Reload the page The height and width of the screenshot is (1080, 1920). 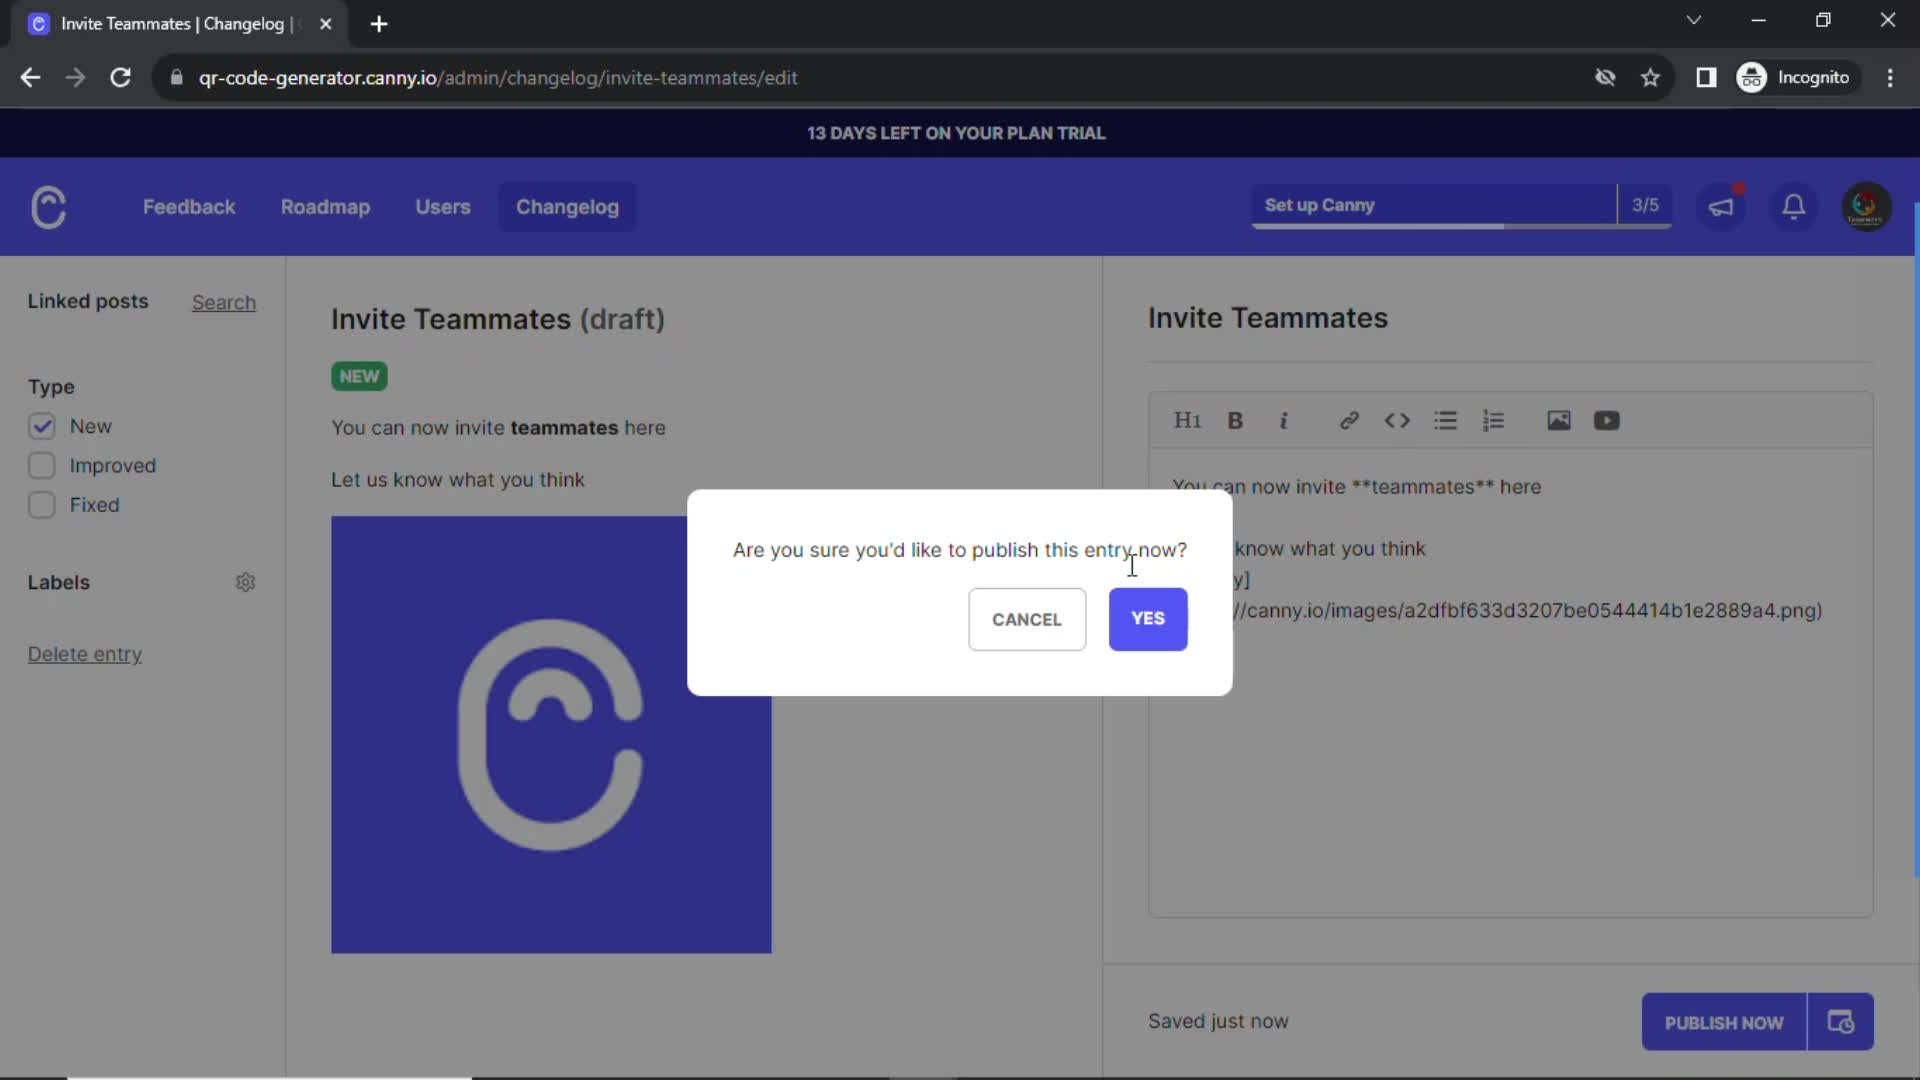tap(120, 77)
